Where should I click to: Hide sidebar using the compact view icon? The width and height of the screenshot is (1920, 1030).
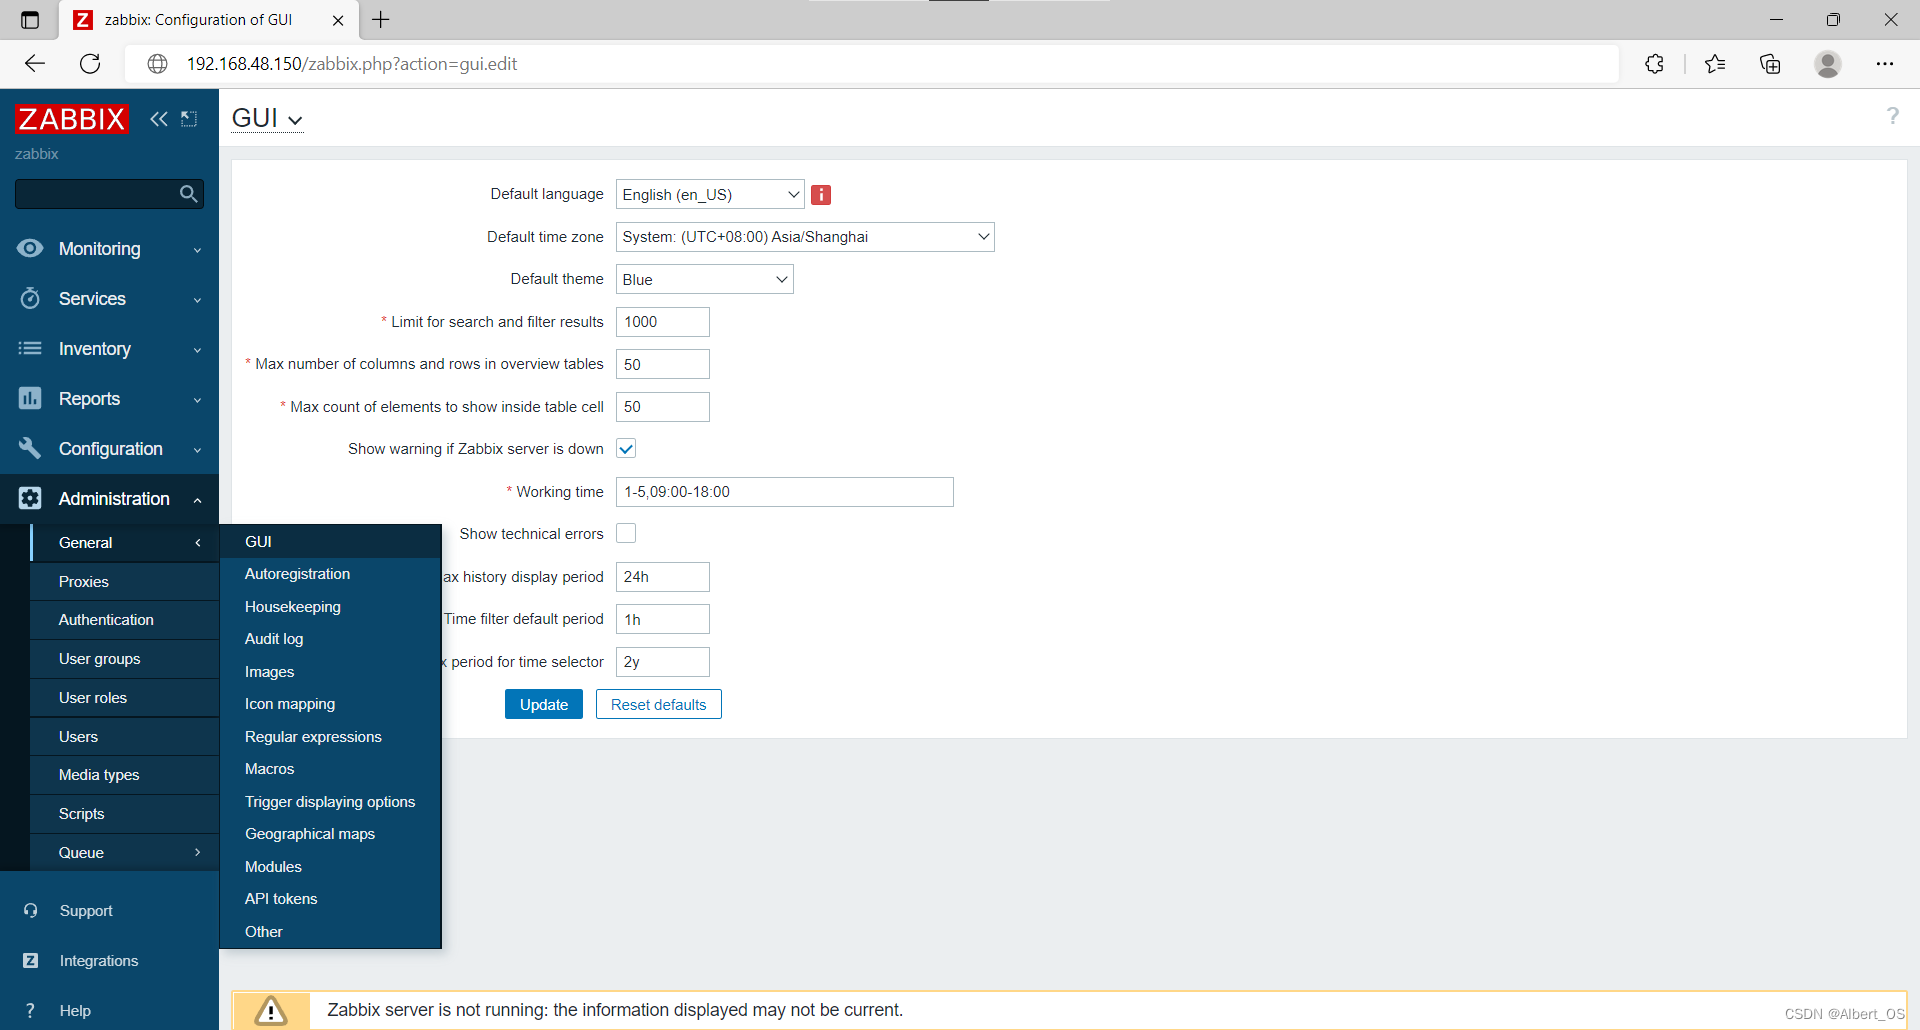(189, 119)
